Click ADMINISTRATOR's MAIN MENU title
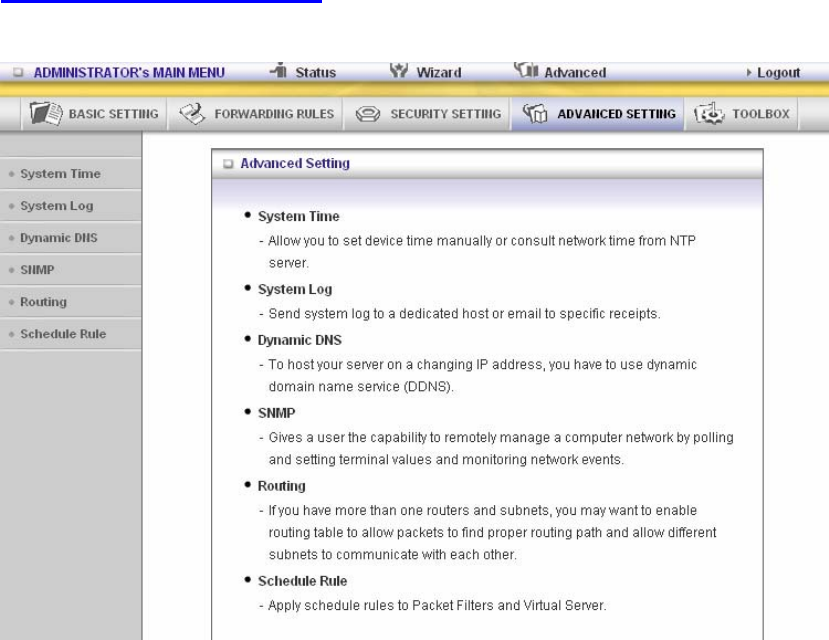The image size is (829, 640). click(130, 72)
